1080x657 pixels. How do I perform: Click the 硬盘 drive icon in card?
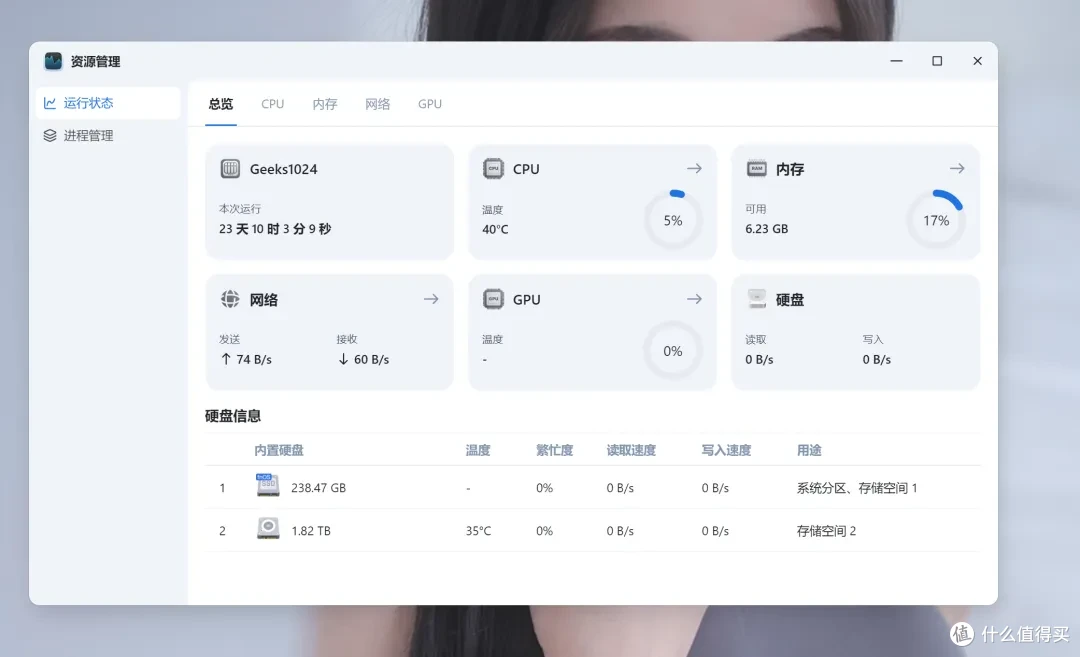[756, 299]
